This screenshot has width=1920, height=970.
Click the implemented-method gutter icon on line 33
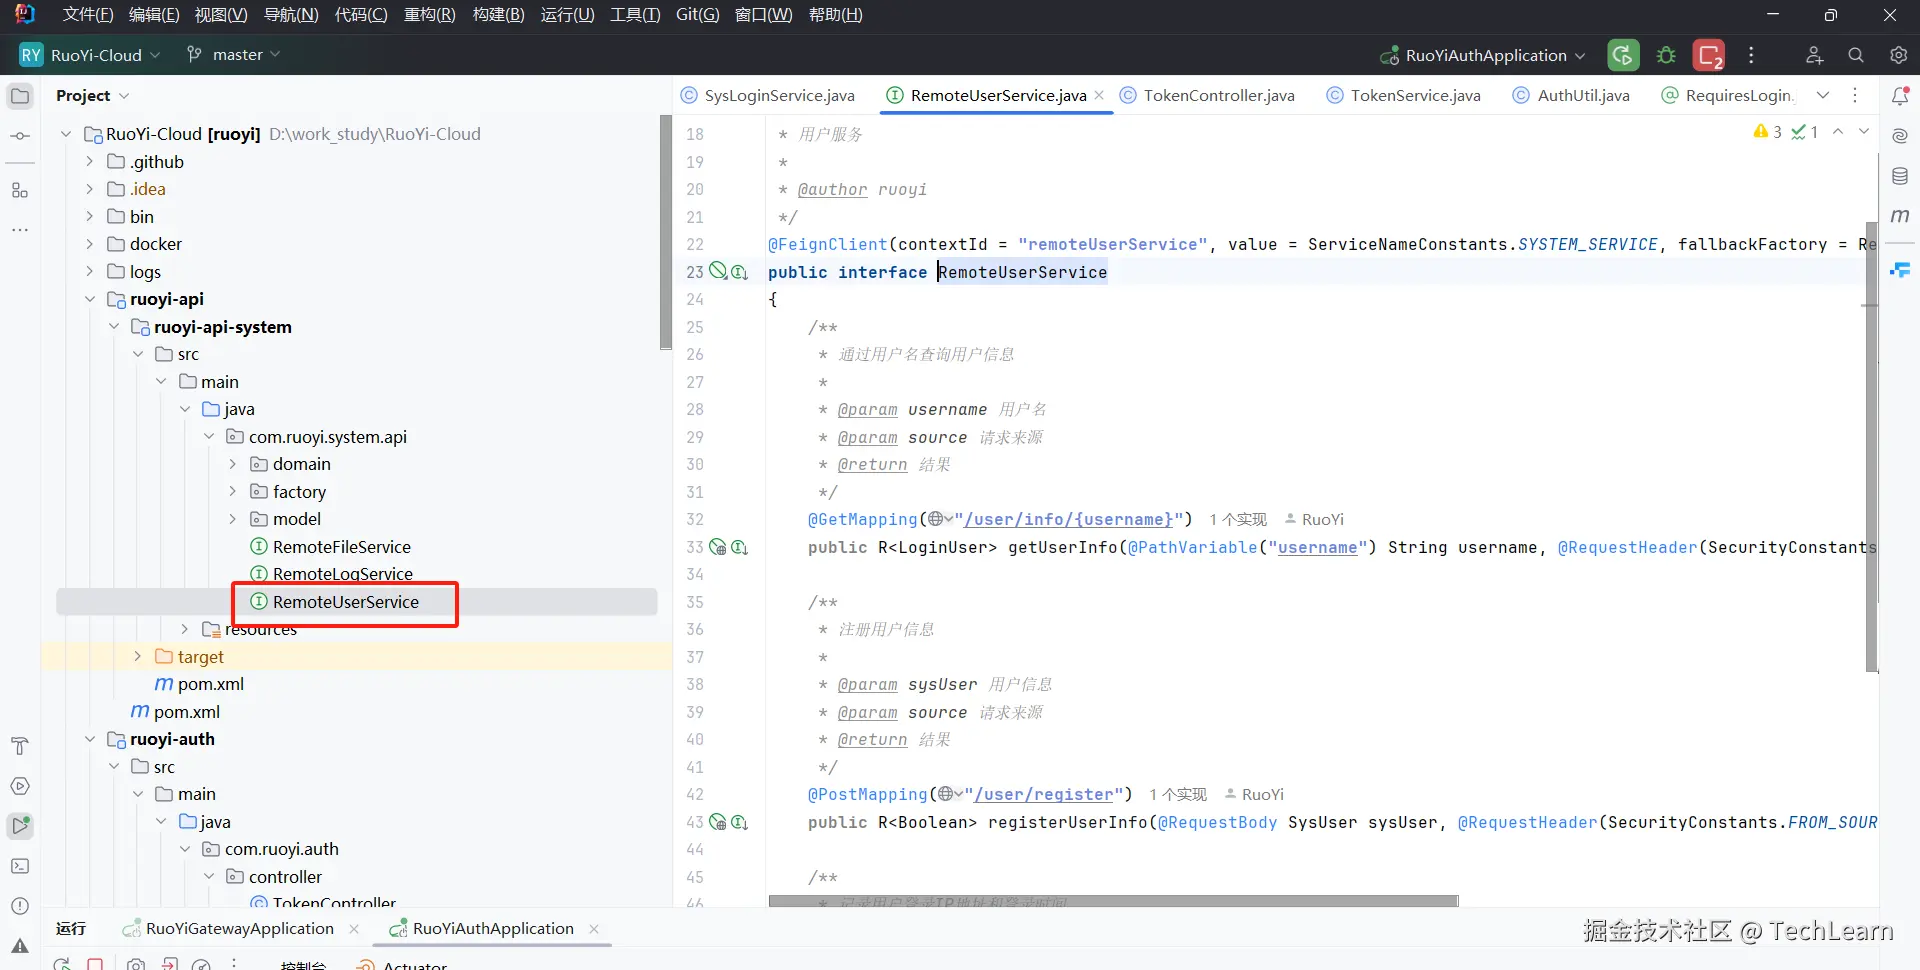739,547
